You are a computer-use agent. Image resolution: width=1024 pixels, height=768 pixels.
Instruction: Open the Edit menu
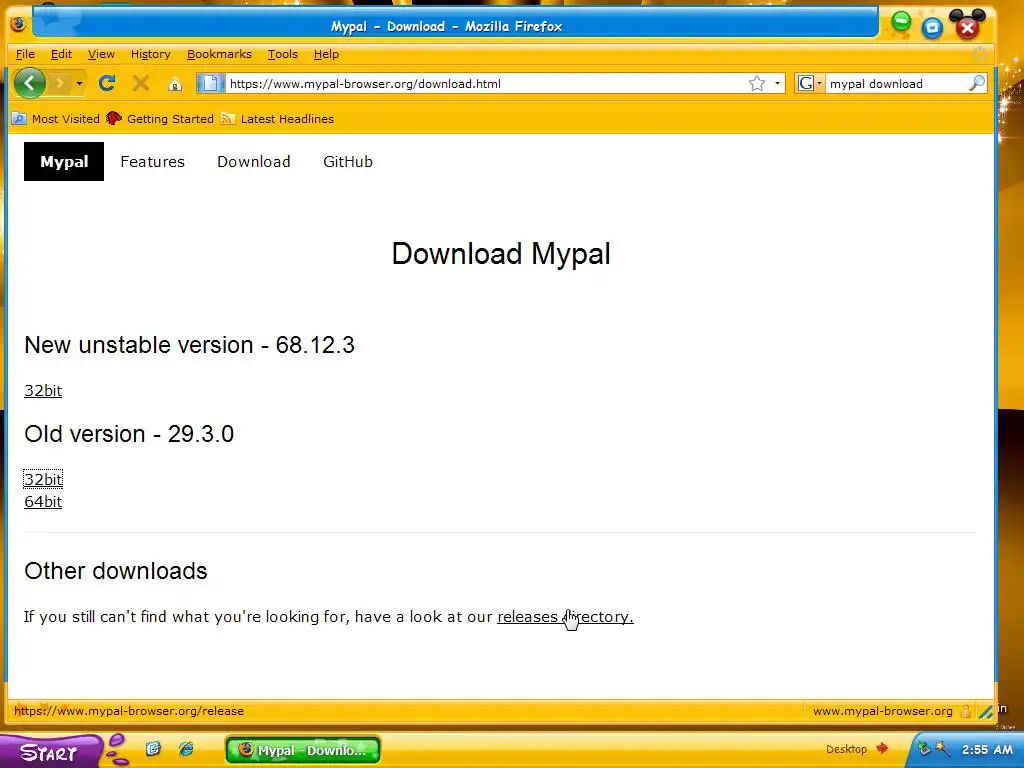[61, 54]
